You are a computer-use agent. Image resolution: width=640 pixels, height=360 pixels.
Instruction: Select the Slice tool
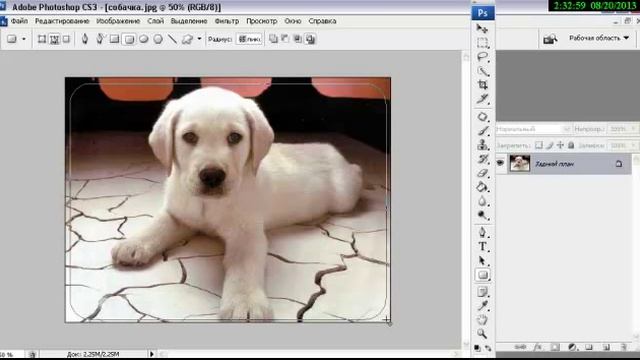pos(482,99)
